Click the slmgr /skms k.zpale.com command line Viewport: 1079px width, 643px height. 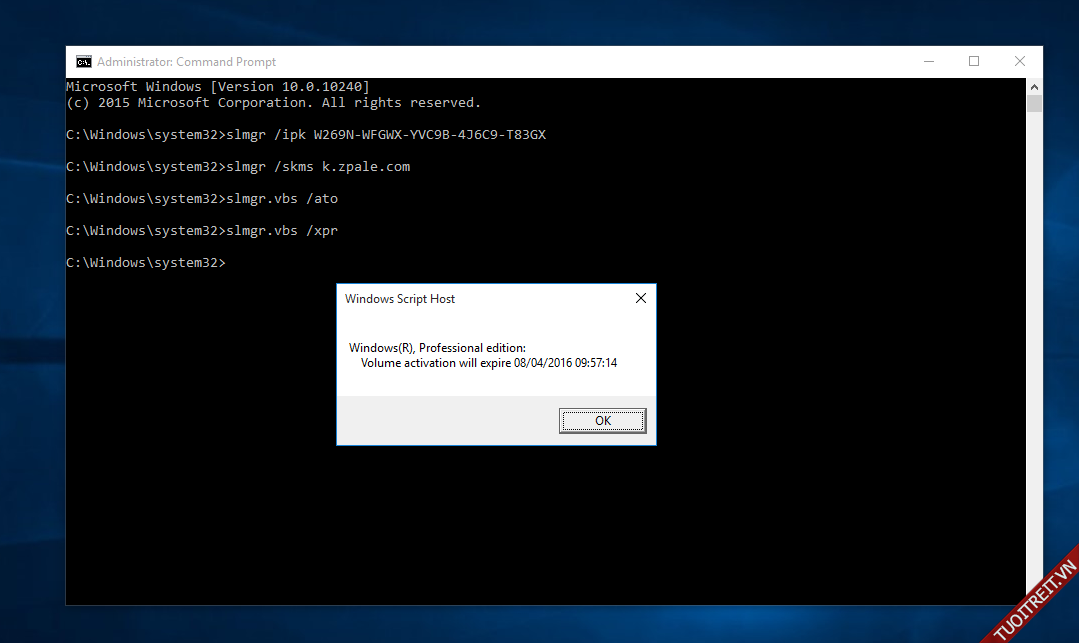pos(238,167)
